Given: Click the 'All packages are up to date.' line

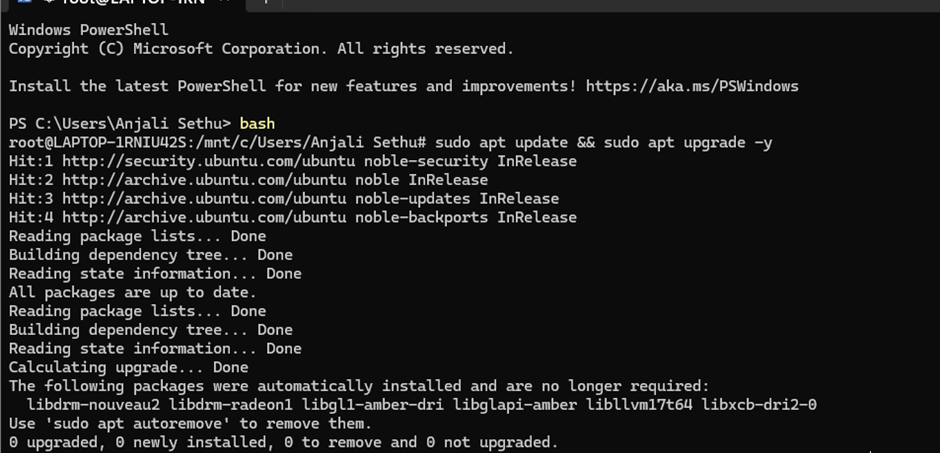Looking at the screenshot, I should 132,292.
